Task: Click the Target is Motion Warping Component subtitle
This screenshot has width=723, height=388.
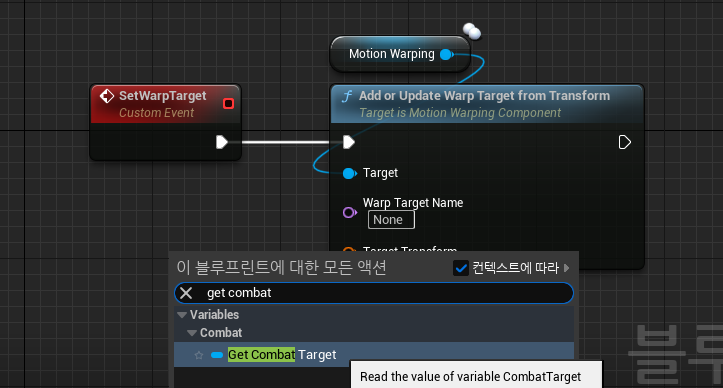Action: pos(460,113)
